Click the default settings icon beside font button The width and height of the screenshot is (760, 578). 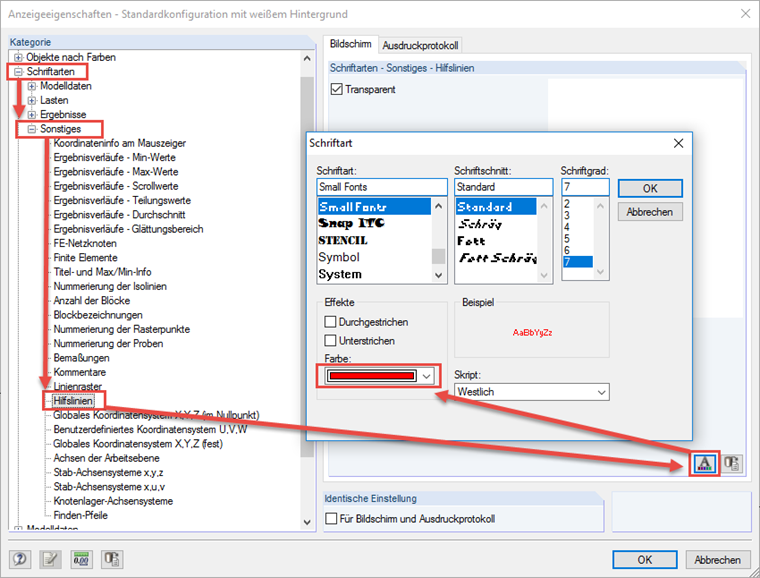[x=732, y=464]
